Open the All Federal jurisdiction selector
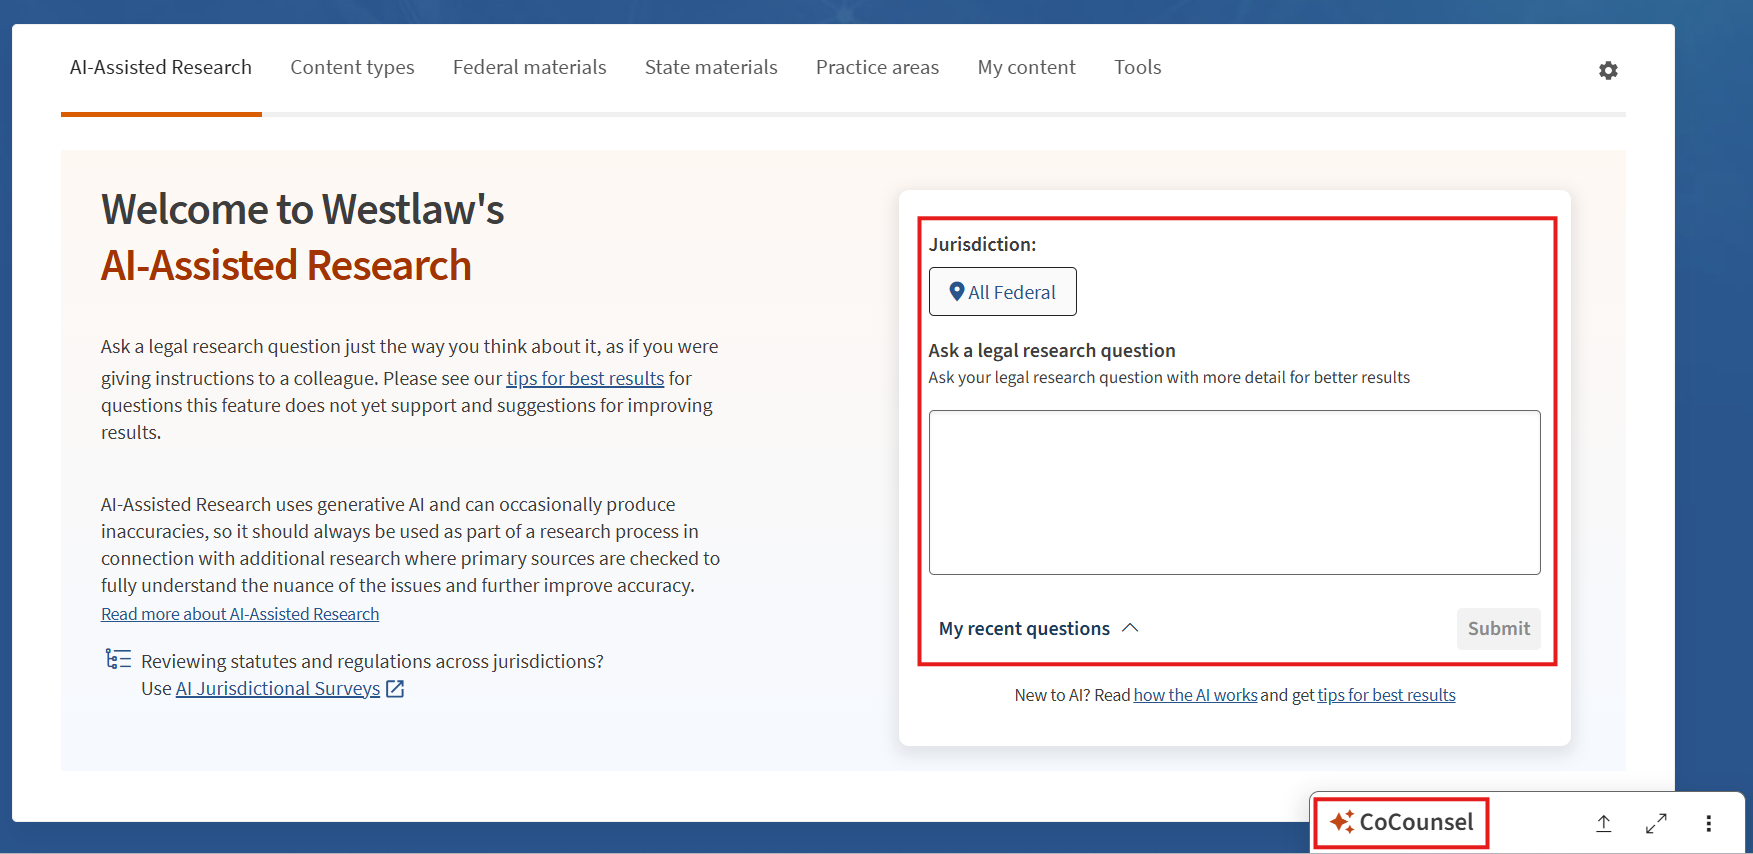 (1002, 292)
